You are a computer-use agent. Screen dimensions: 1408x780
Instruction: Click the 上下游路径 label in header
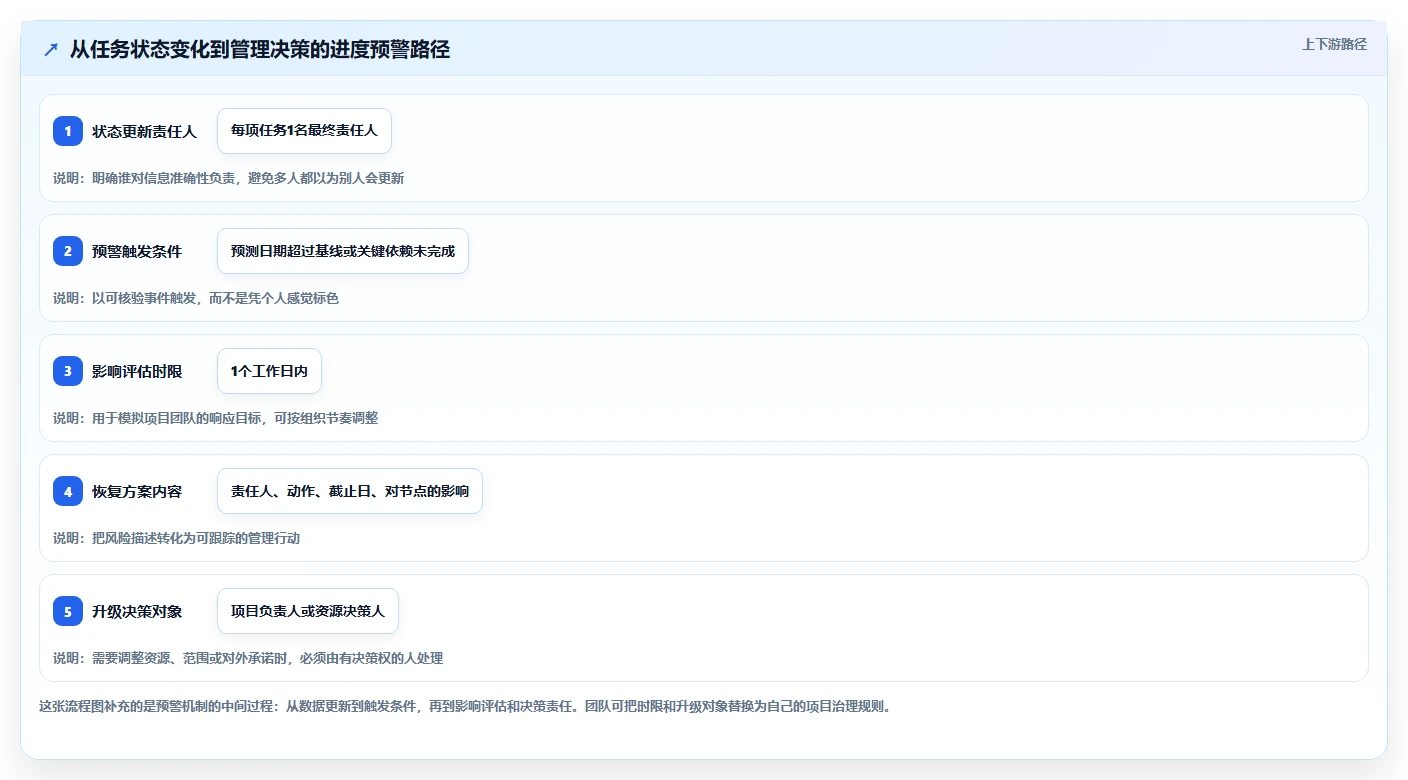coord(1334,44)
